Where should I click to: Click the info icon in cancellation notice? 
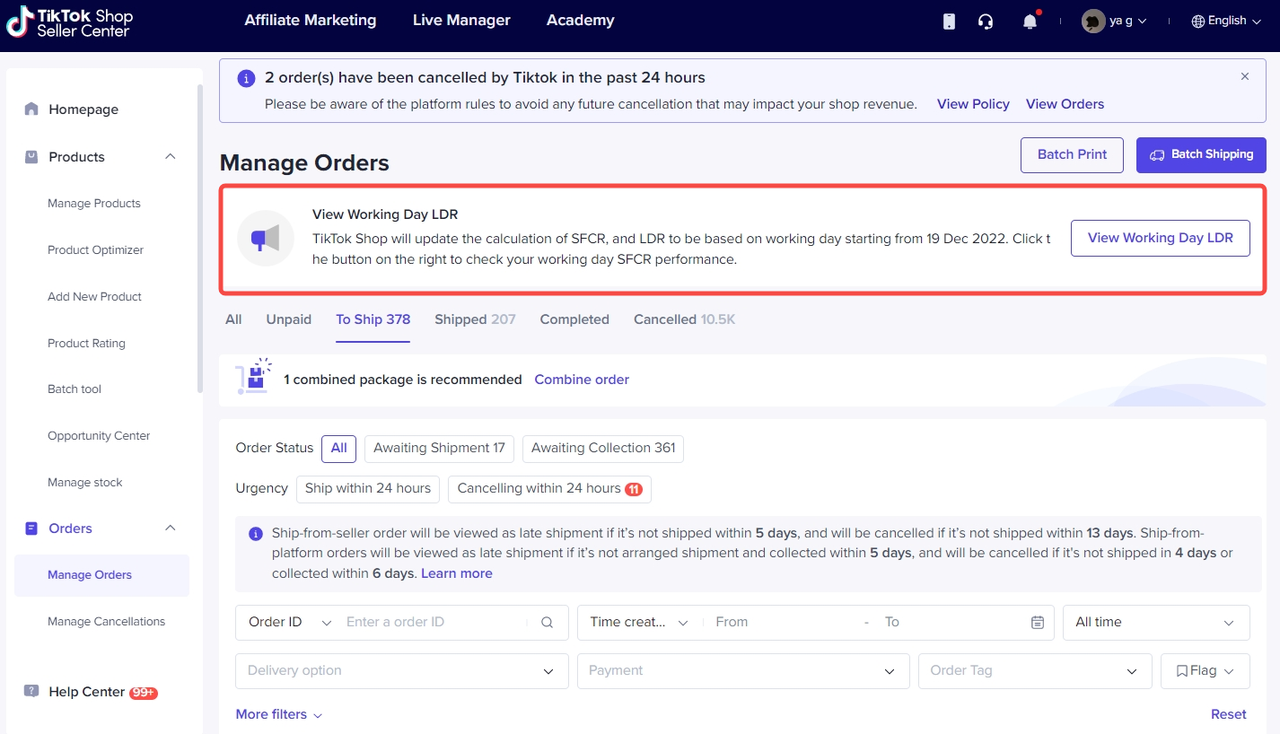tap(246, 78)
